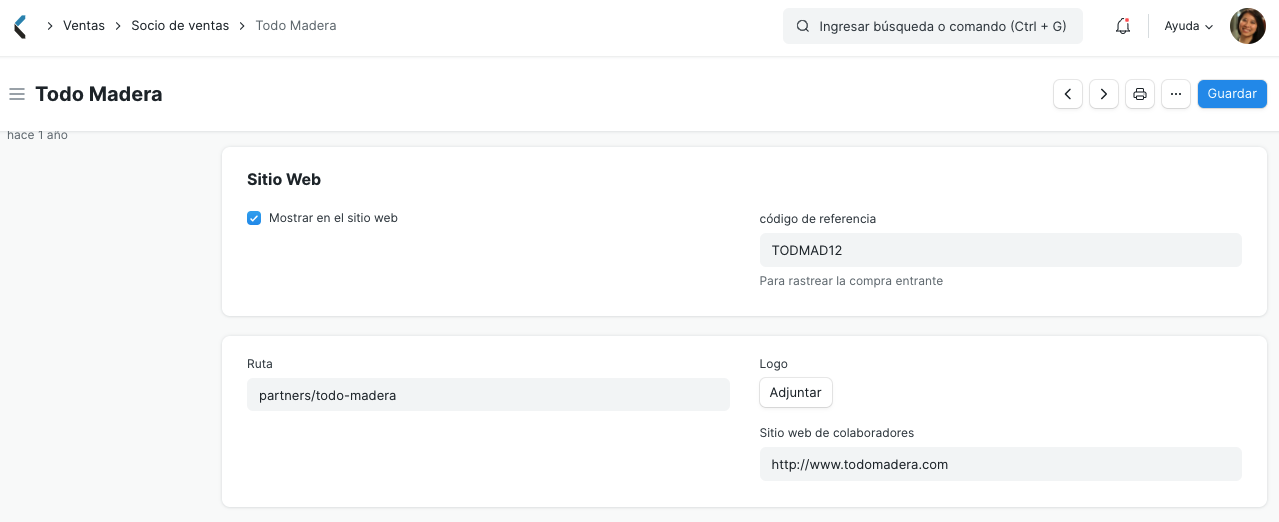Toggle sidebar with hamburger icon
The height and width of the screenshot is (522, 1279).
point(17,94)
